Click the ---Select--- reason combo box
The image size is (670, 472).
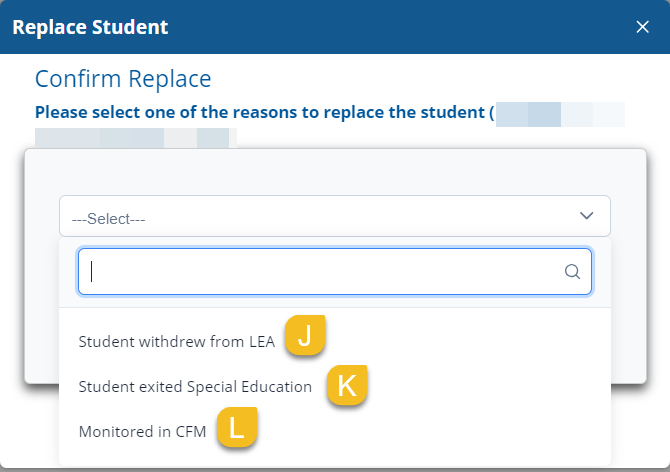click(334, 216)
